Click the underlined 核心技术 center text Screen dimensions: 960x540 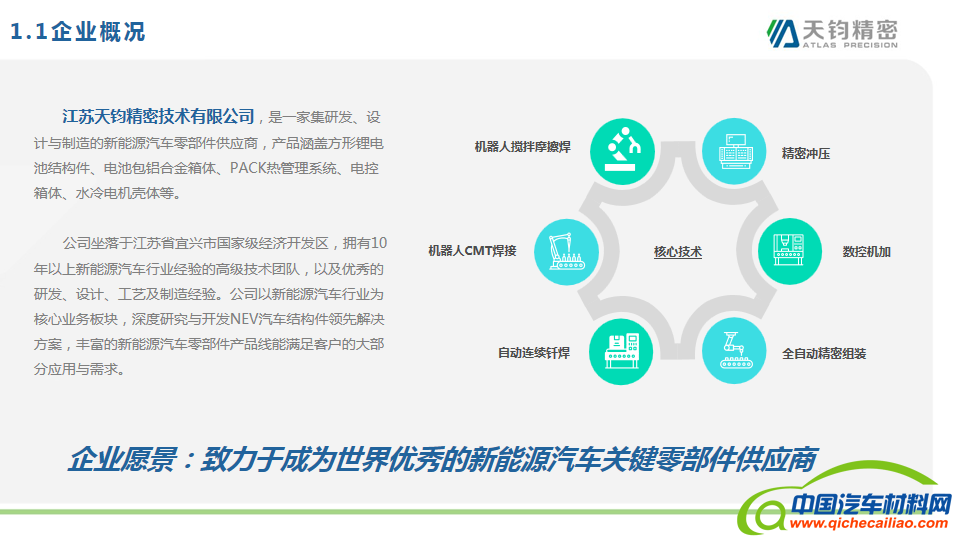[x=678, y=252]
